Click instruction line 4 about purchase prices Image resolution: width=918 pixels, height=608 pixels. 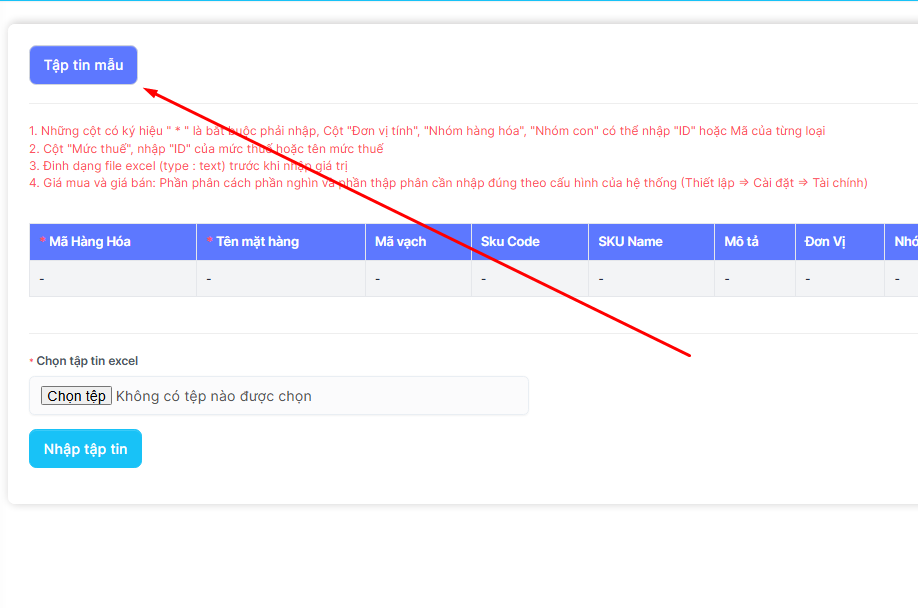coord(448,182)
